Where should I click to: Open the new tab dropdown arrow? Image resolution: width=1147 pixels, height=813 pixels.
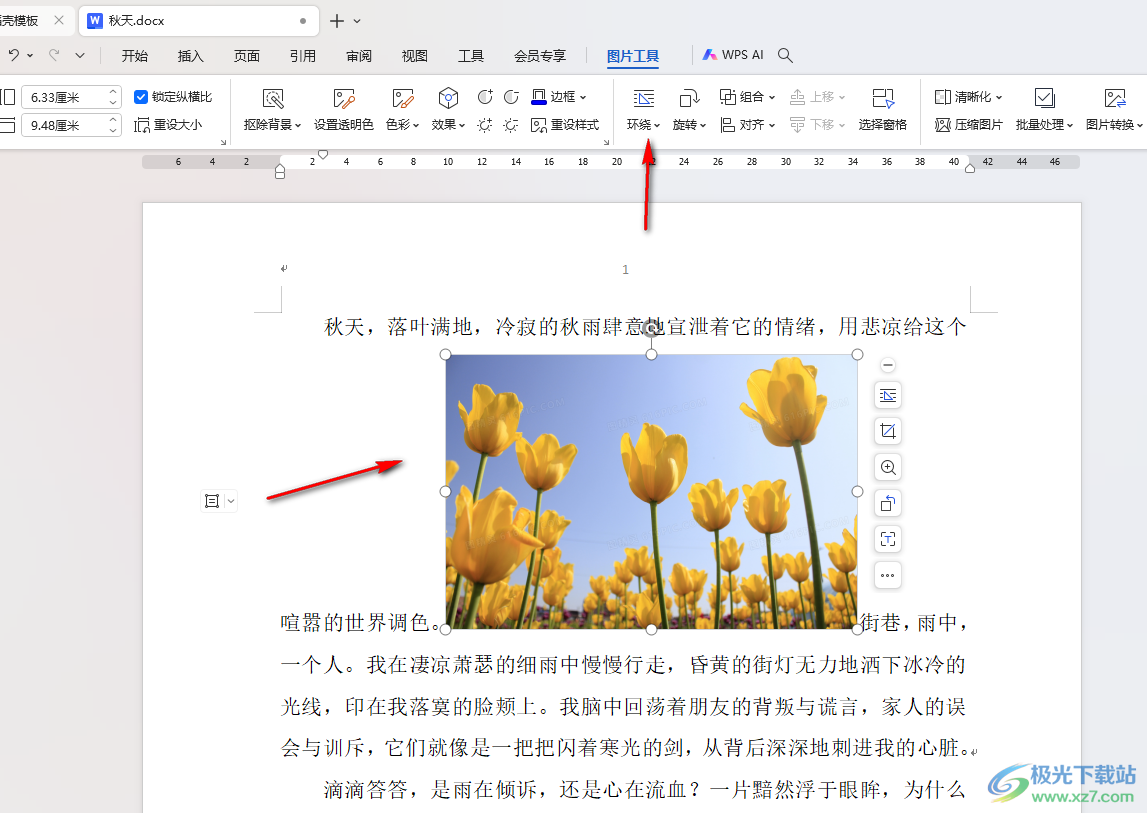[357, 21]
